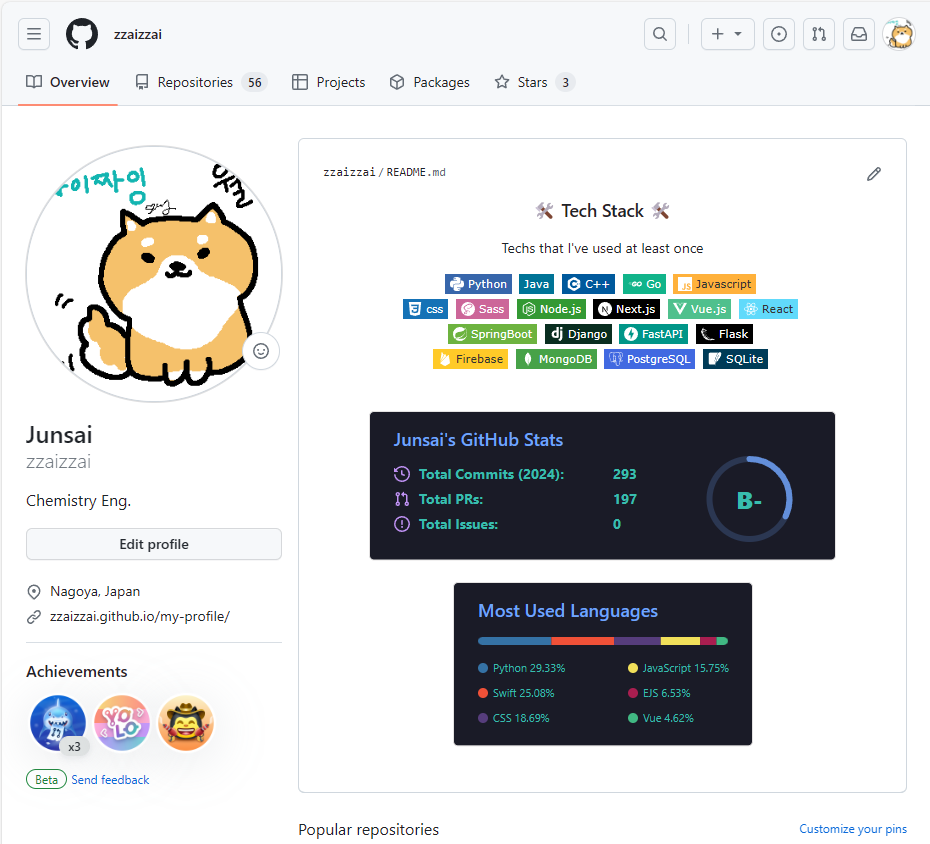The width and height of the screenshot is (930, 844).
Task: Open the create new plus dropdown
Action: [727, 34]
